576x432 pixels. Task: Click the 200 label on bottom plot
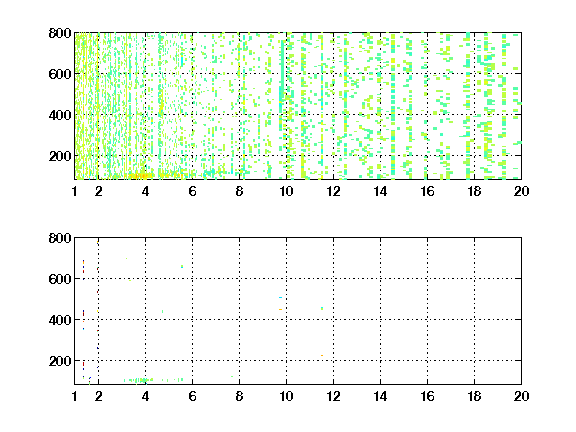tap(60, 361)
